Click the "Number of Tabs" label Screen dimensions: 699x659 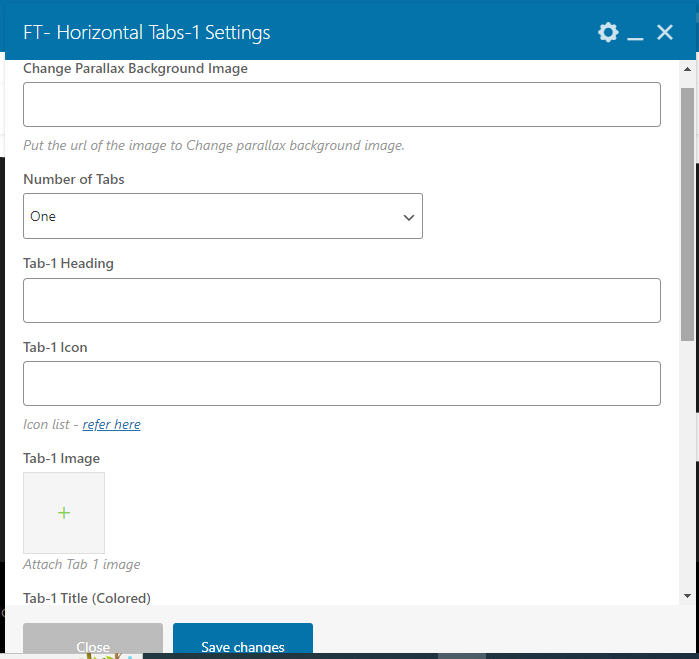[74, 179]
